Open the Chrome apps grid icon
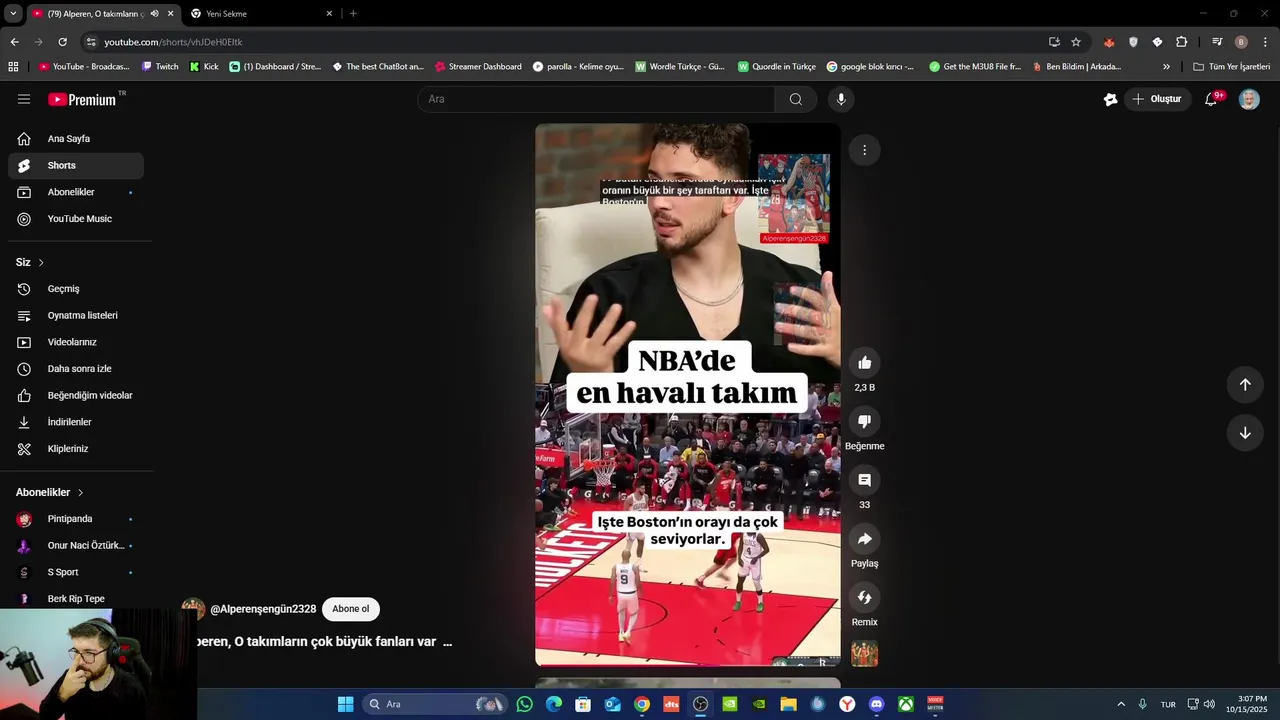 pos(13,67)
